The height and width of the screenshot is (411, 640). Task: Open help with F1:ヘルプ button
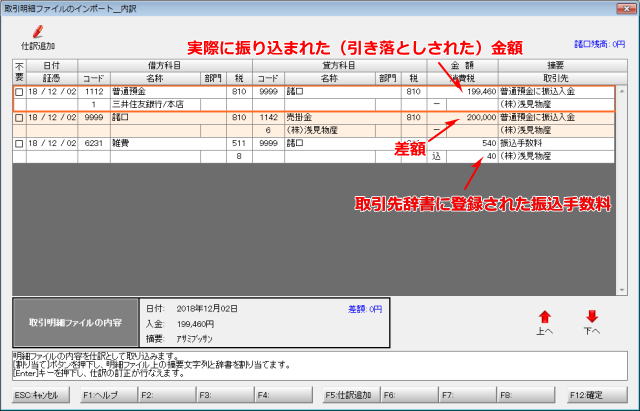[109, 395]
